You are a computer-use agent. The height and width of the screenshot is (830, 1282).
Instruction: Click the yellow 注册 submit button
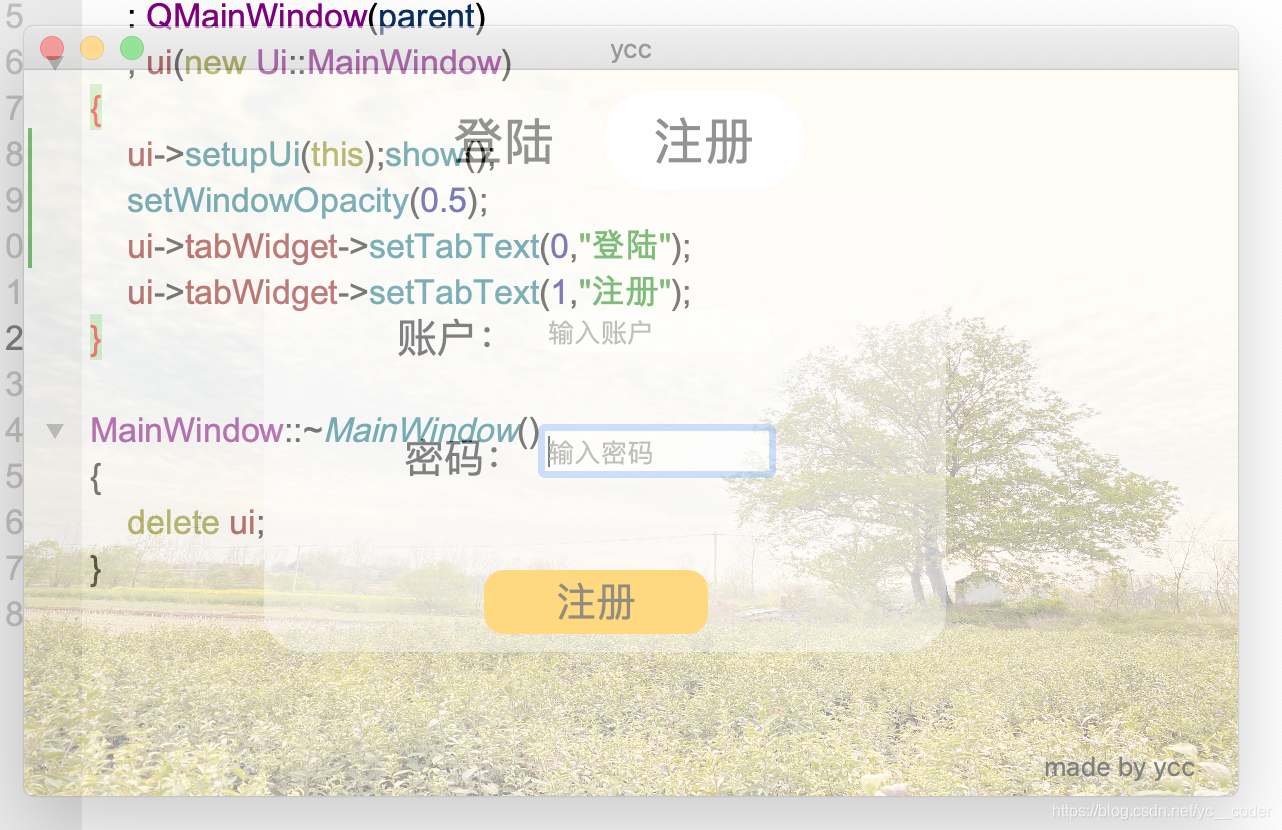[596, 602]
